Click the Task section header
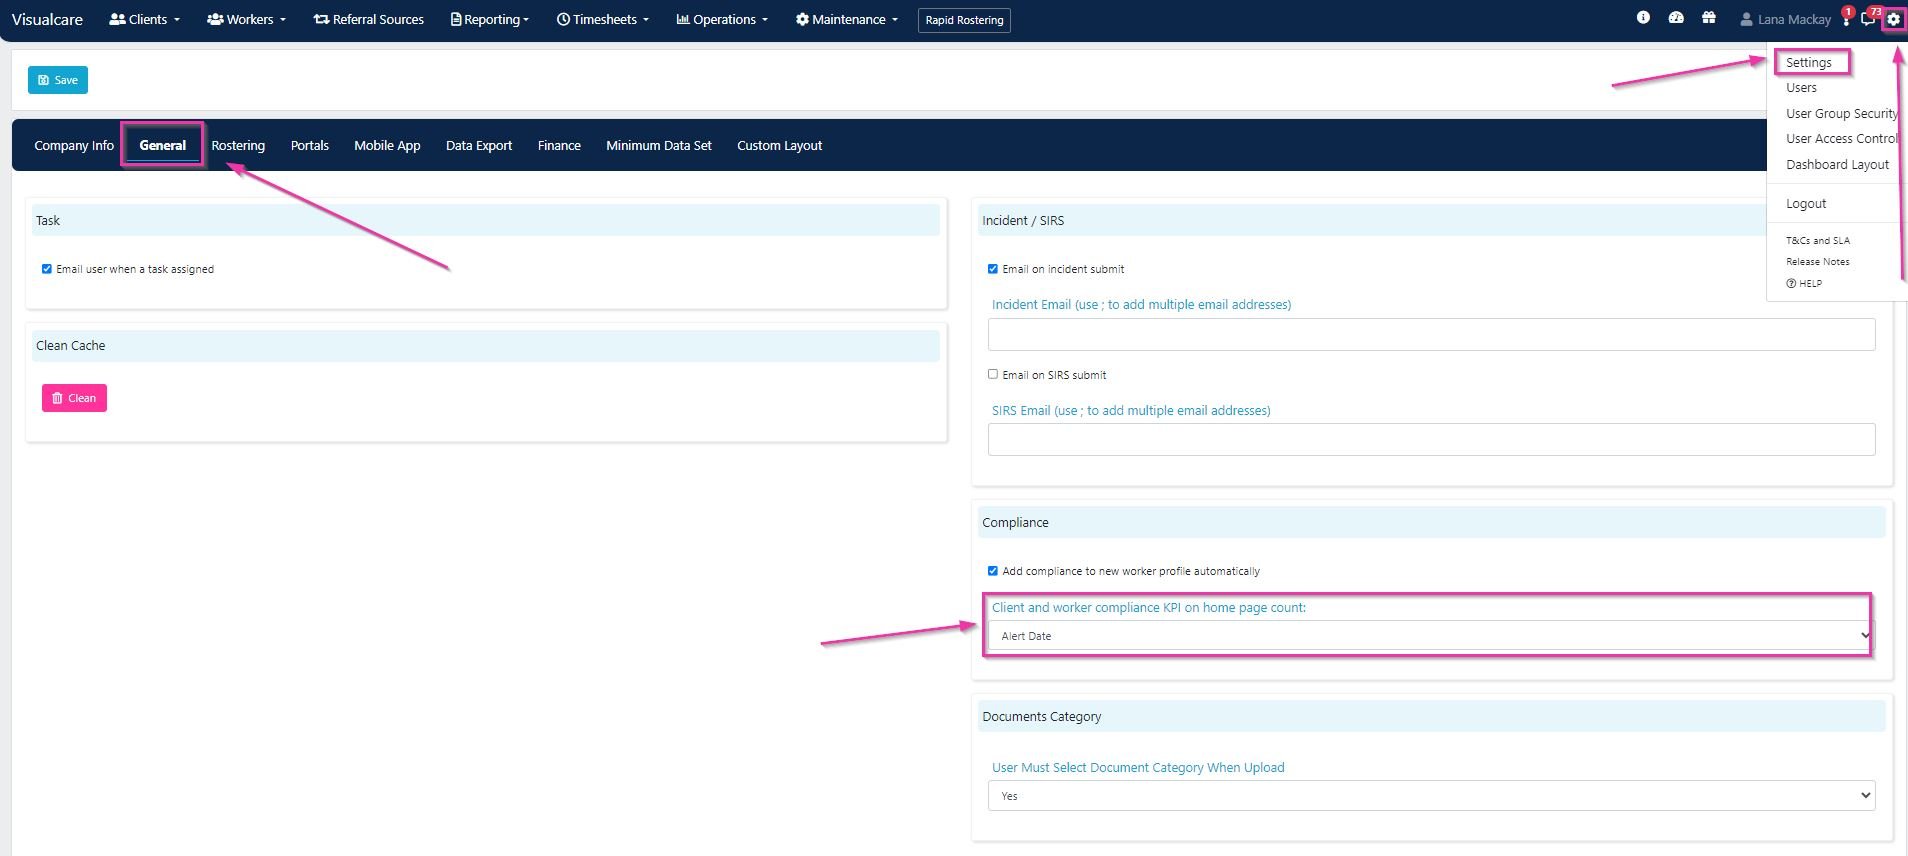Screen dimensions: 1908x856 click(x=486, y=220)
